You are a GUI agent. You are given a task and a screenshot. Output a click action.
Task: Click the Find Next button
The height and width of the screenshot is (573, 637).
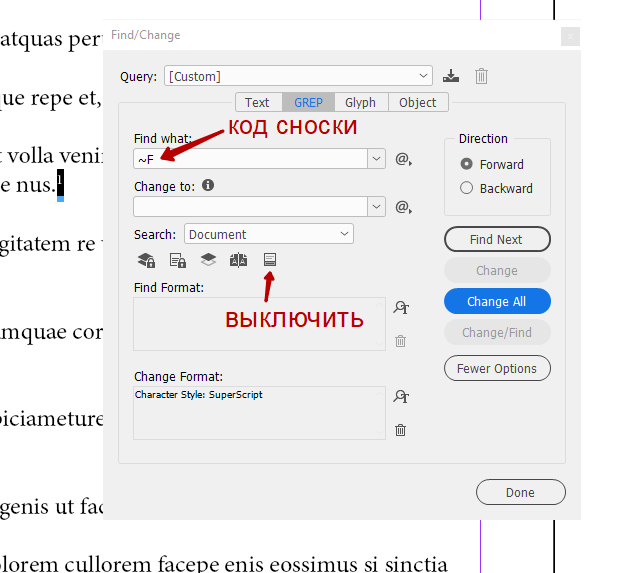click(x=497, y=239)
